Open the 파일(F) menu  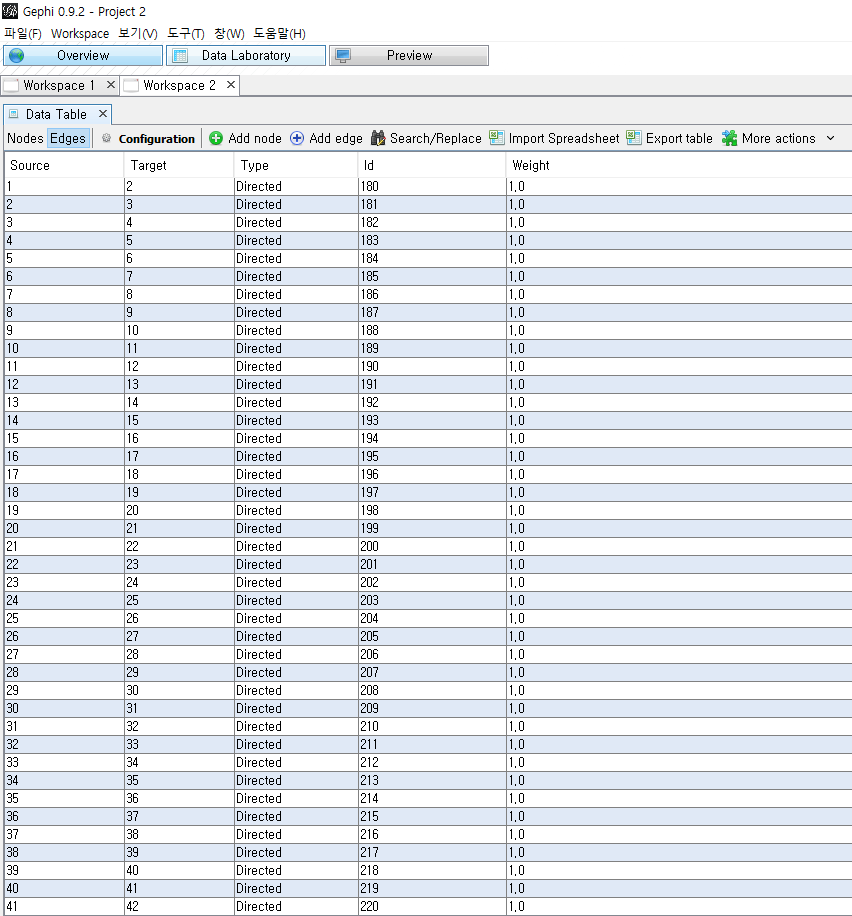[22, 33]
